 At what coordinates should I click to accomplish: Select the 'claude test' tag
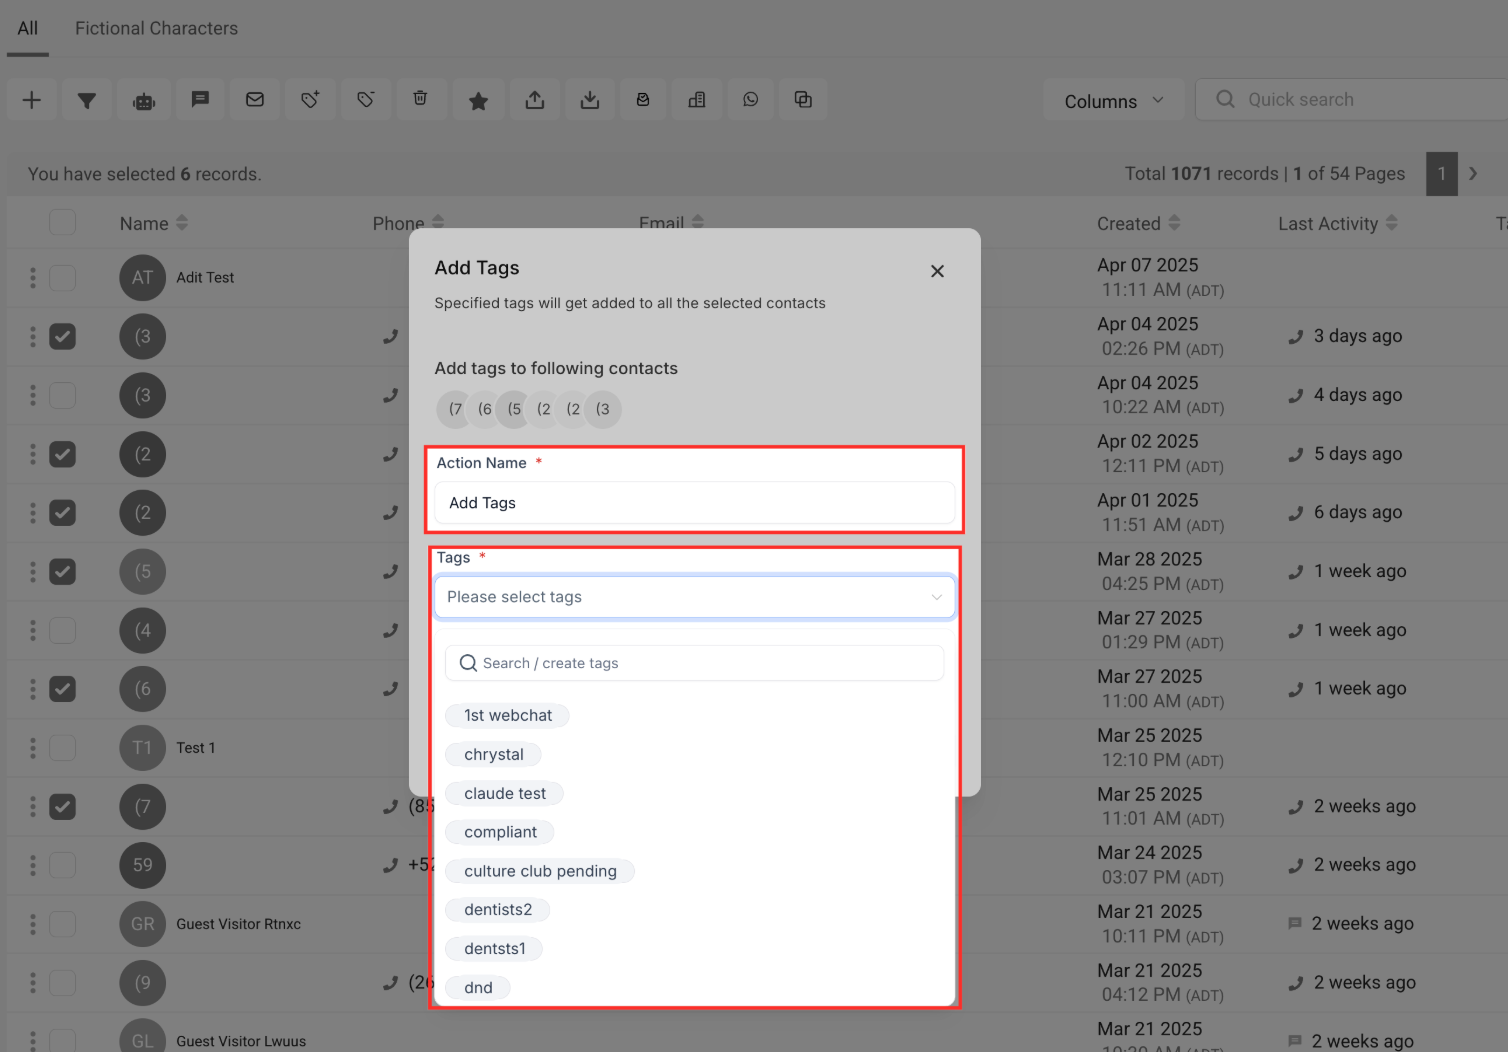coord(505,793)
